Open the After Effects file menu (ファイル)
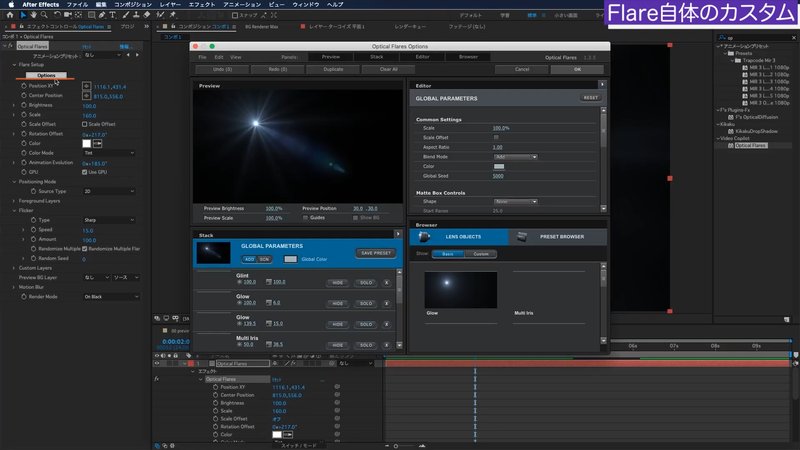This screenshot has width=800, height=450. (77, 4)
